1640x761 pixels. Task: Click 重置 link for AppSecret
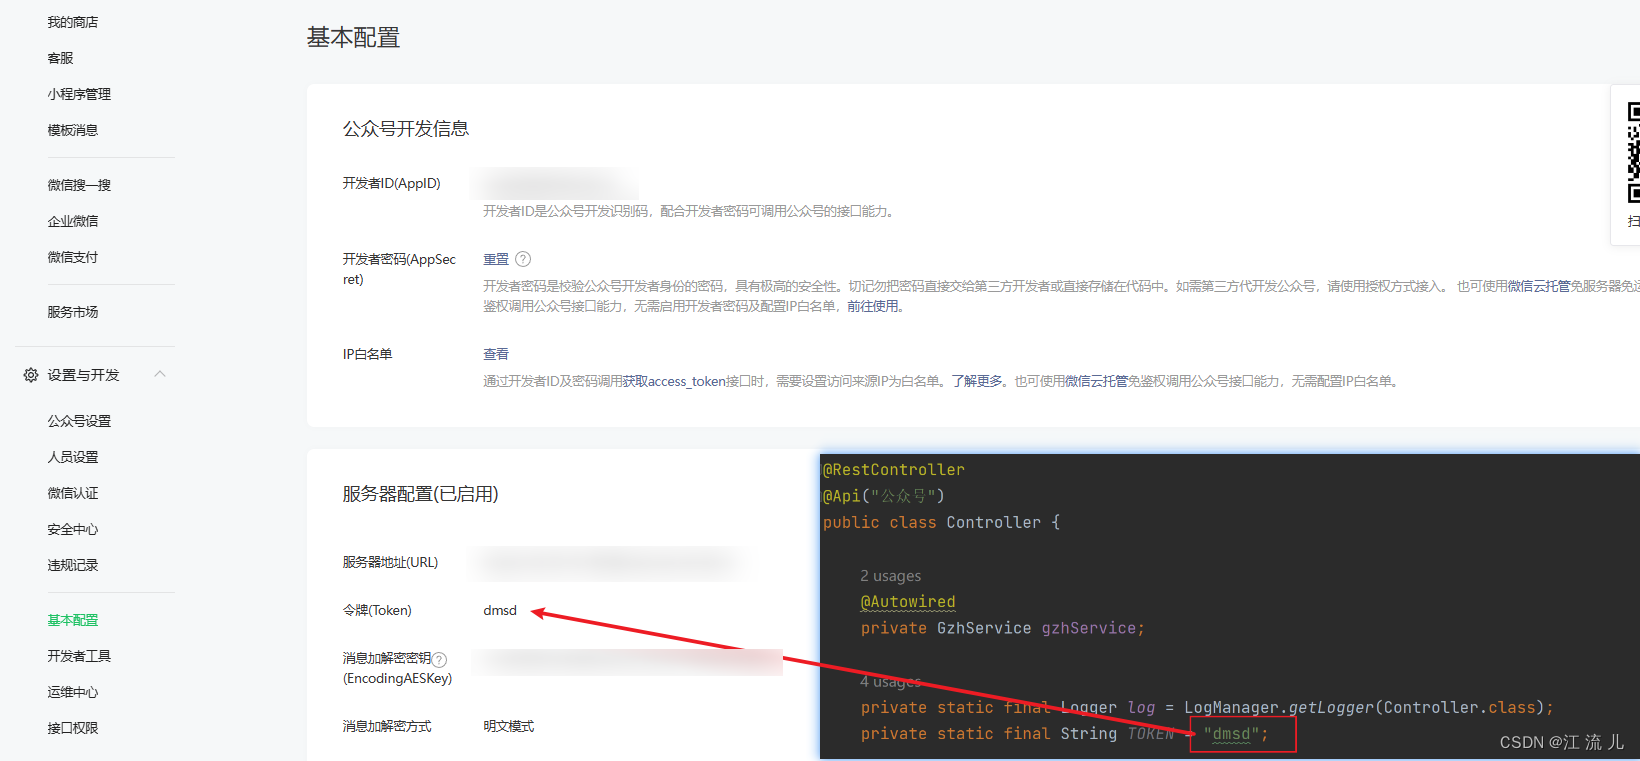click(x=496, y=259)
